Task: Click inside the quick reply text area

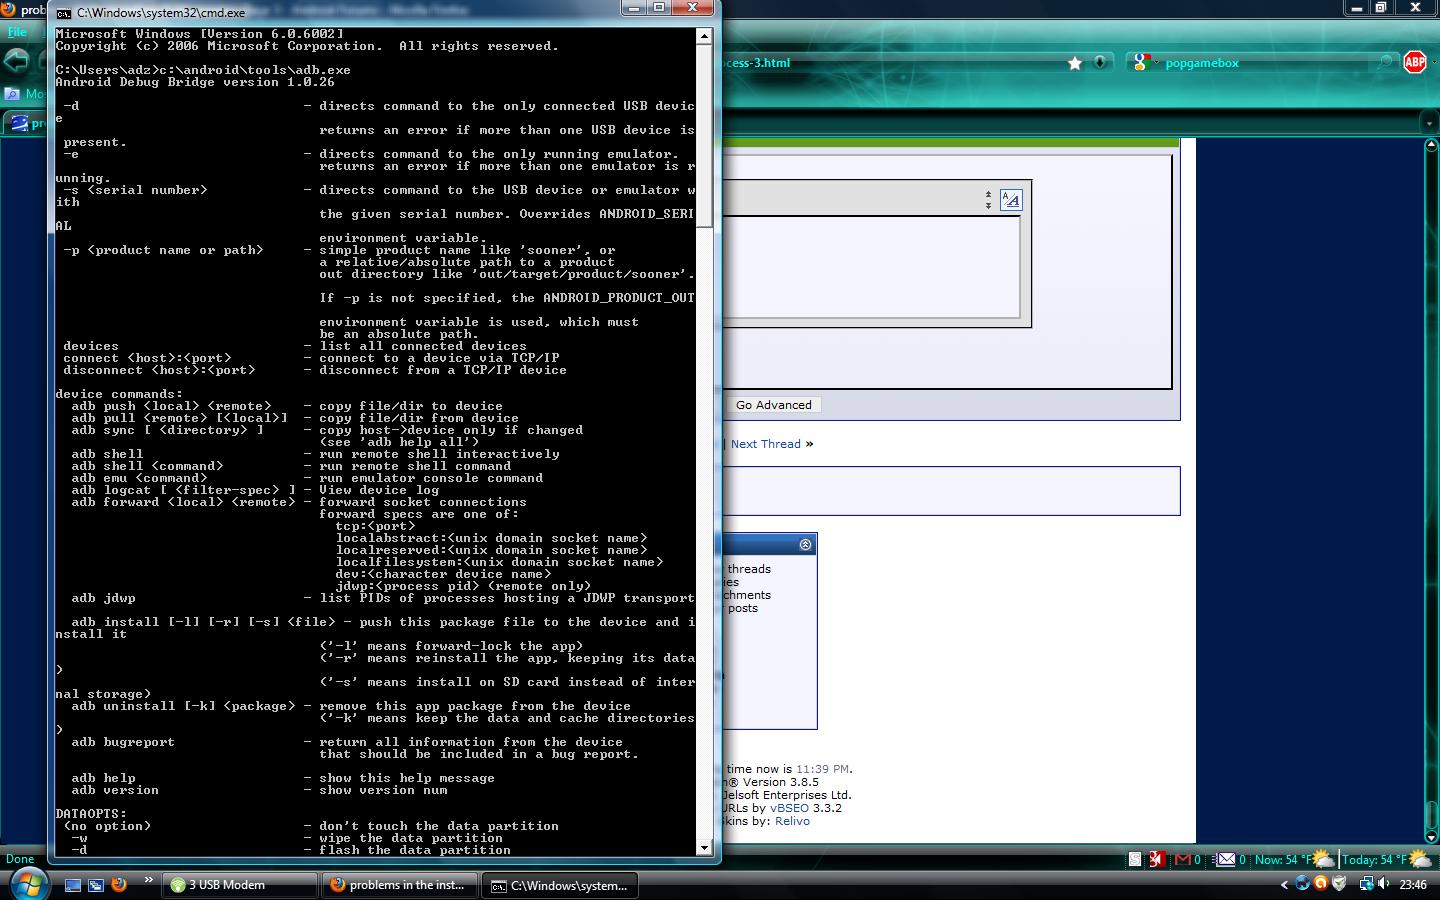Action: 870,266
